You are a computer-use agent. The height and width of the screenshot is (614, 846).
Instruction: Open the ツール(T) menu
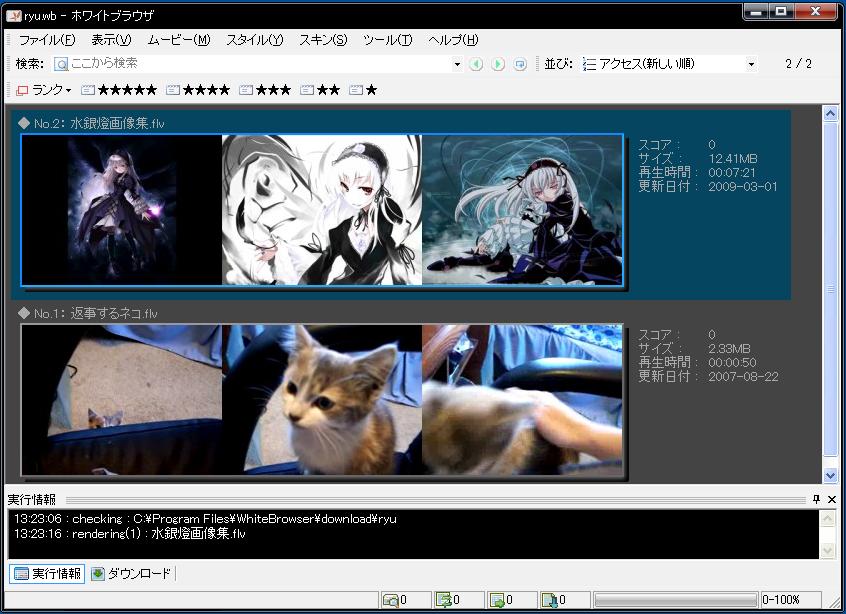pos(387,40)
